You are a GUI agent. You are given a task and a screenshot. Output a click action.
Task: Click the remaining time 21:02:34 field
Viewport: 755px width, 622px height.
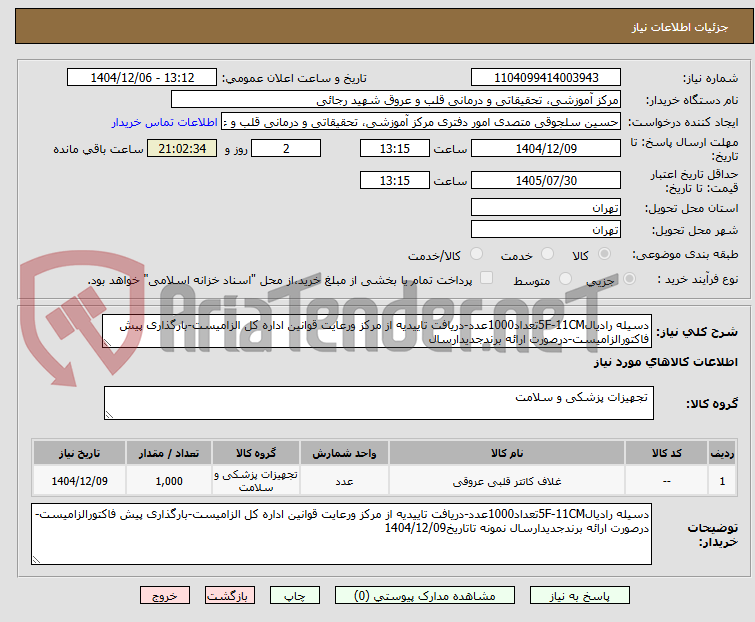tap(182, 148)
